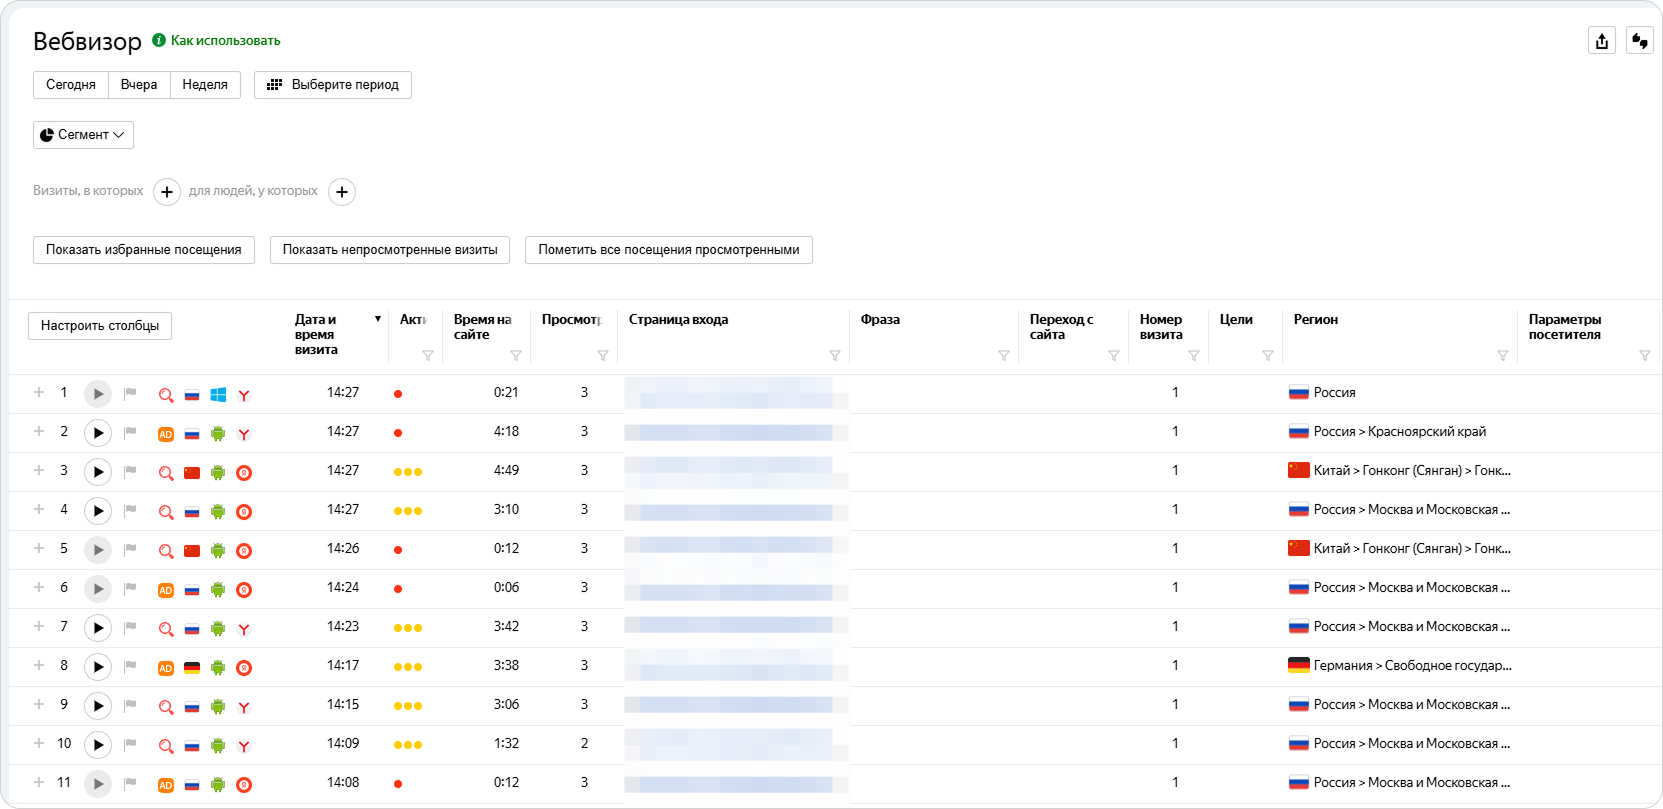Viewport: 1663px width, 809px height.
Task: Click the icon right of the export button
Action: (1640, 41)
